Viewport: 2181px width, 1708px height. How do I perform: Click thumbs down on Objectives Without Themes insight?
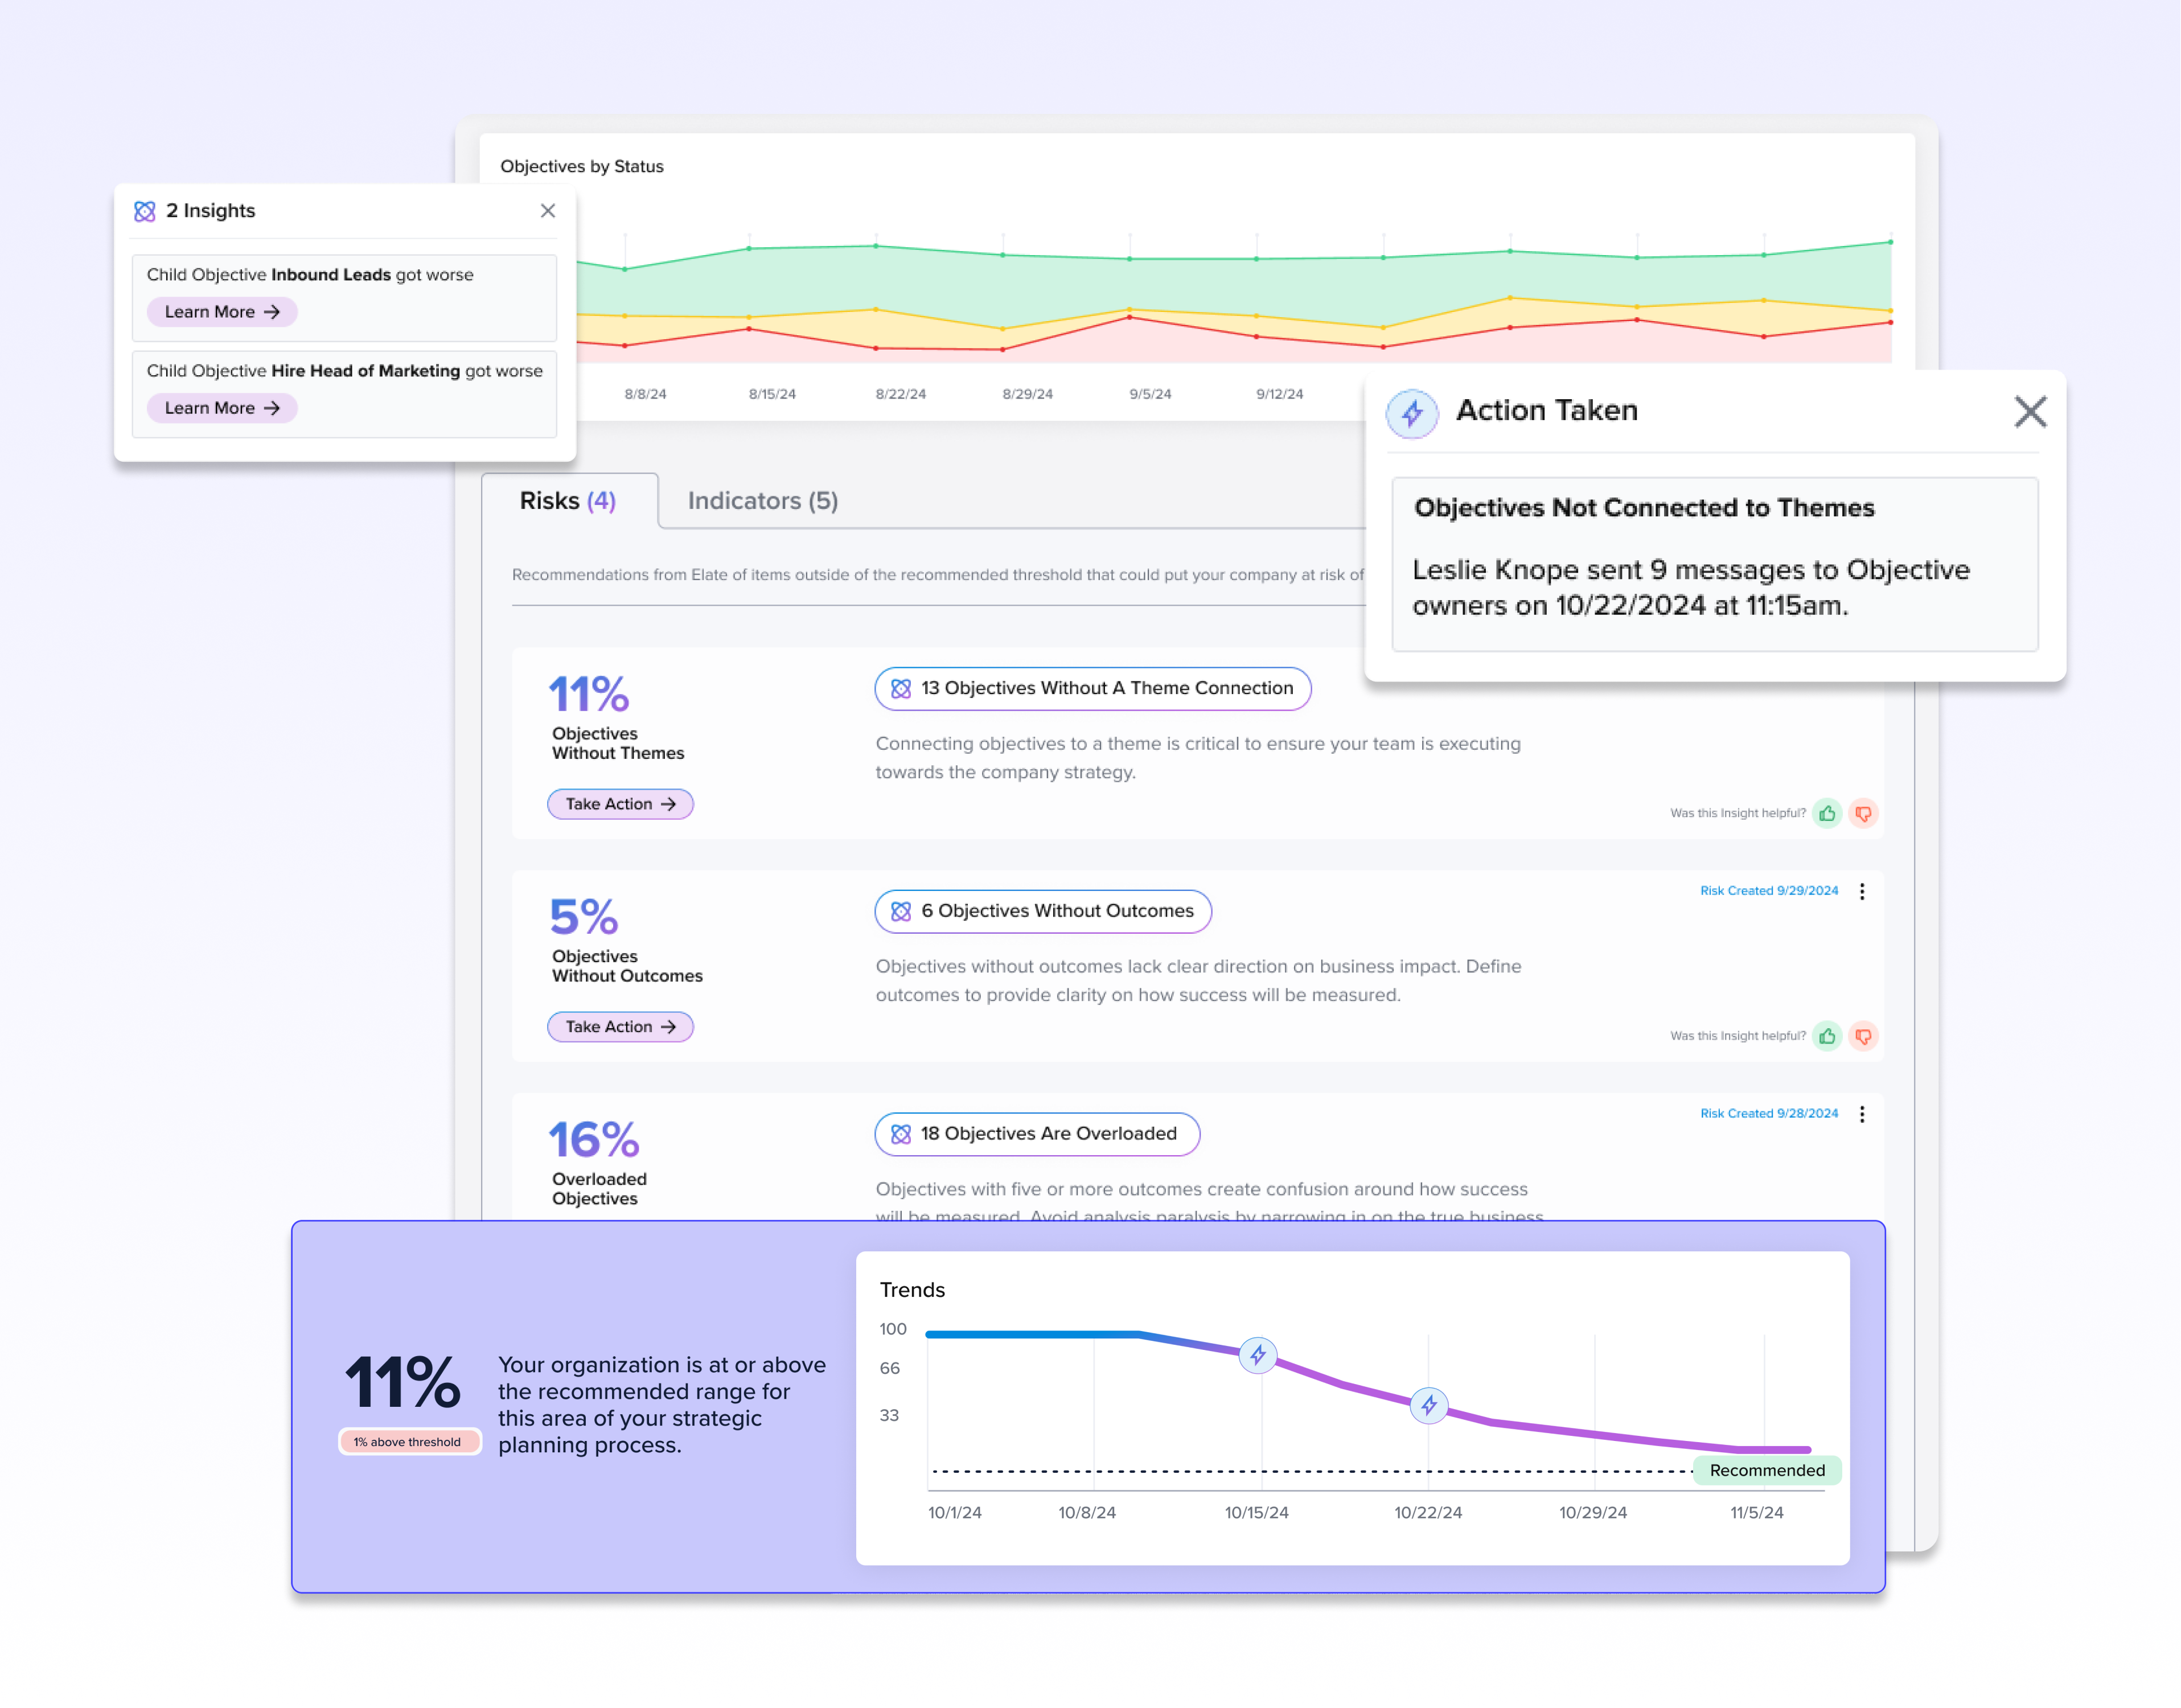(x=1863, y=813)
